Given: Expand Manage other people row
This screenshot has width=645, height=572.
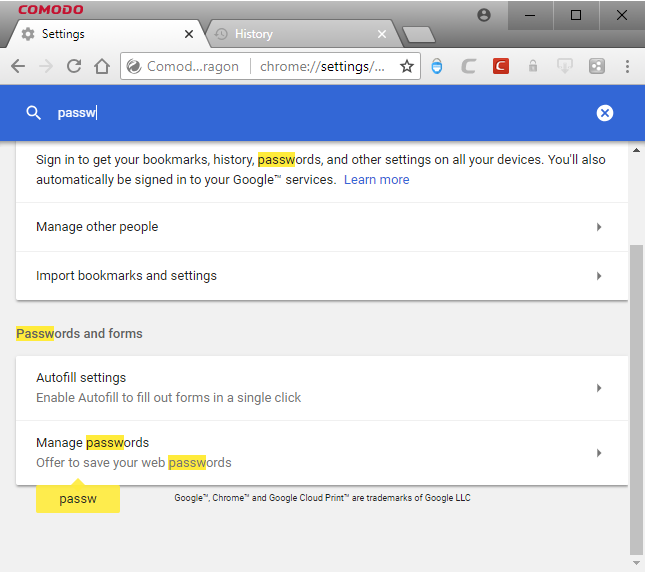Looking at the screenshot, I should click(x=322, y=227).
